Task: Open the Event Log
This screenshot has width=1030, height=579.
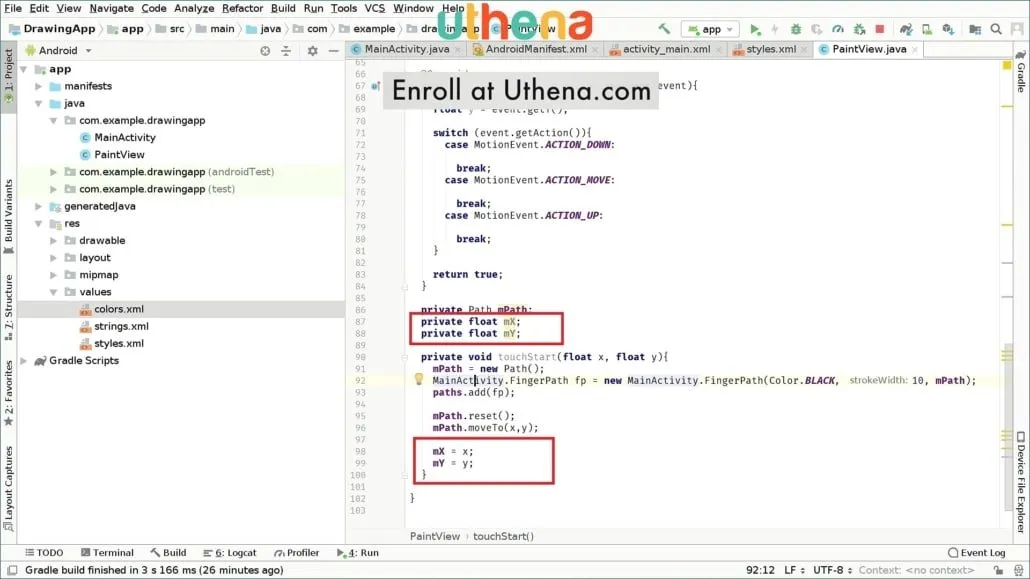Action: pos(977,553)
